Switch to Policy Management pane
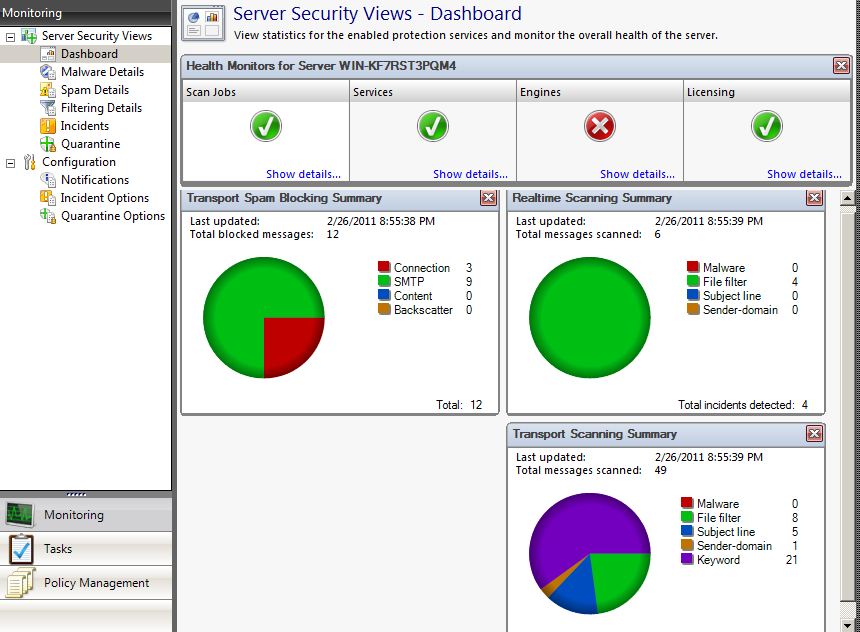Viewport: 860px width, 632px height. click(x=96, y=583)
